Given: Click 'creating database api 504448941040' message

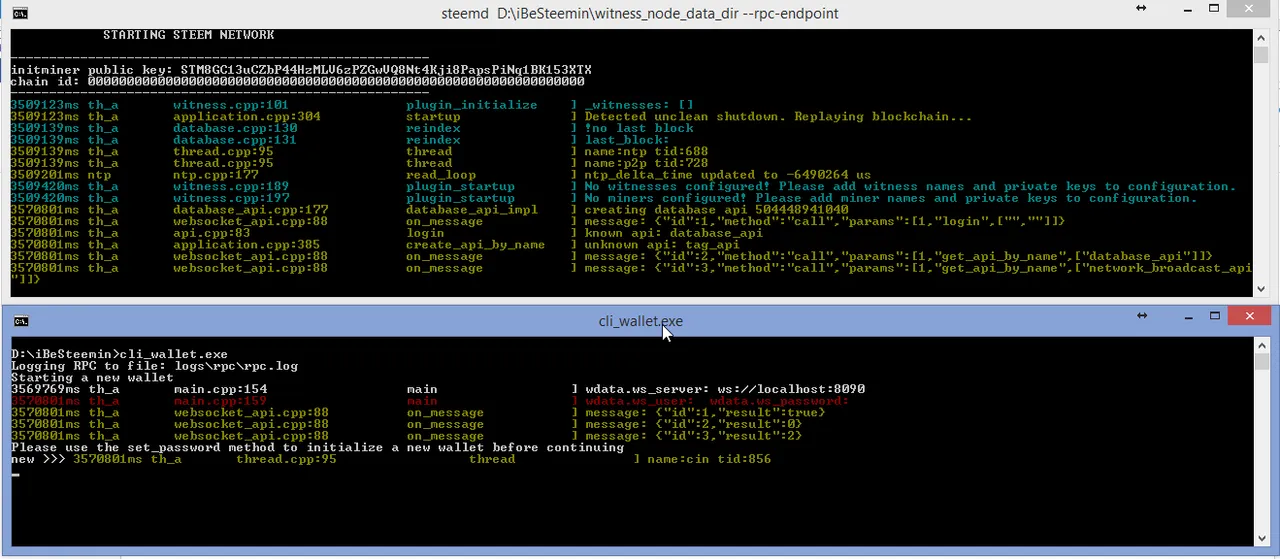Looking at the screenshot, I should click(x=716, y=210).
